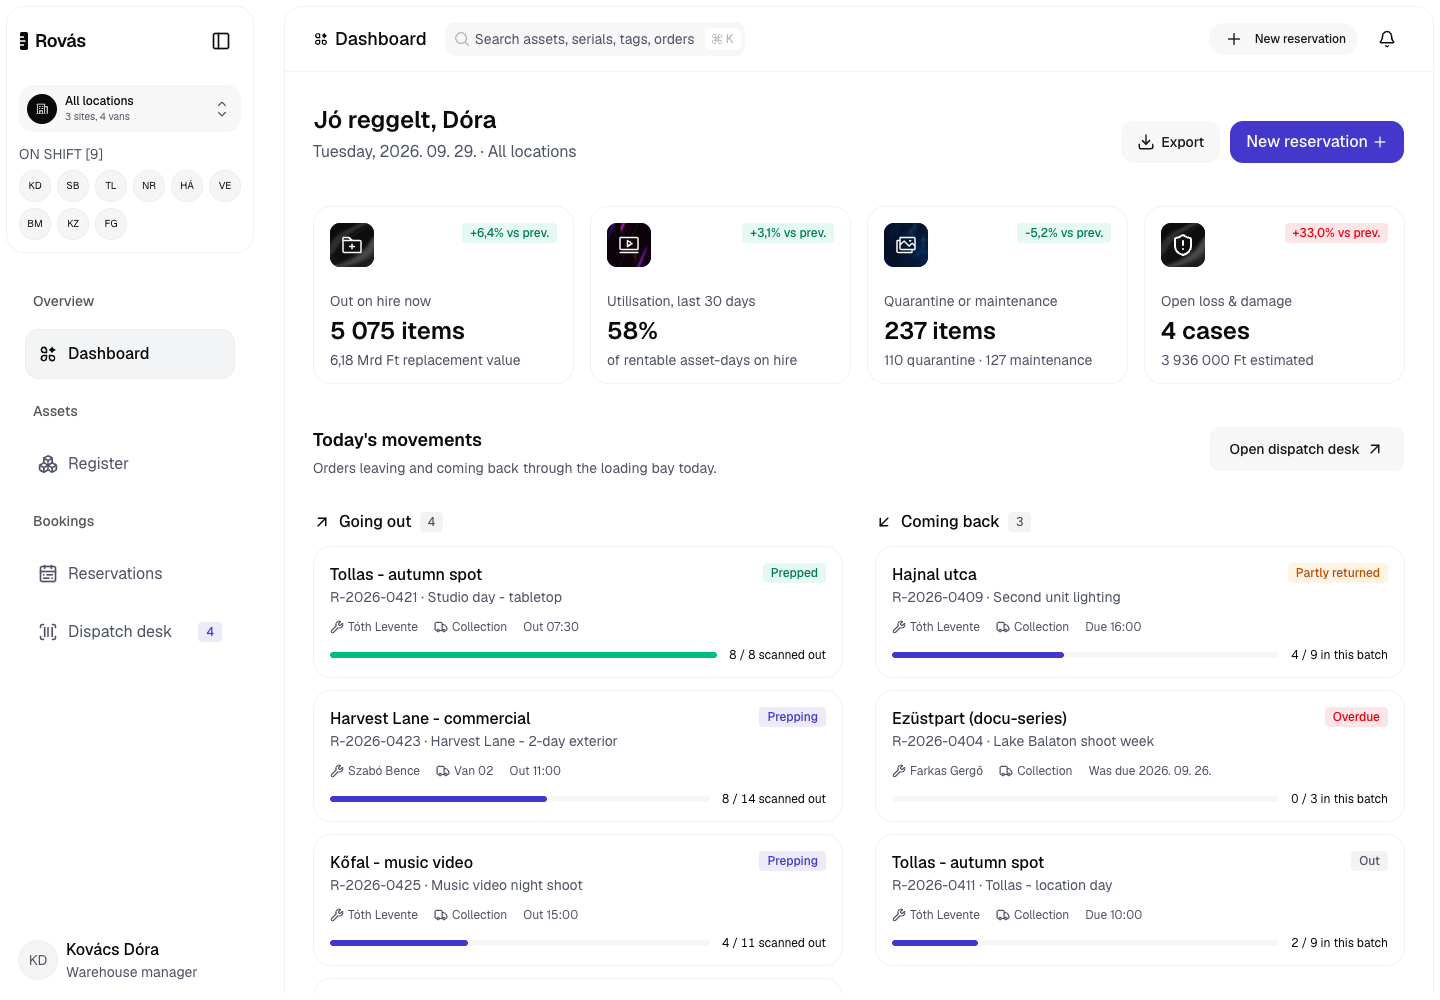
Task: Click the Coming back column heading
Action: coord(950,522)
